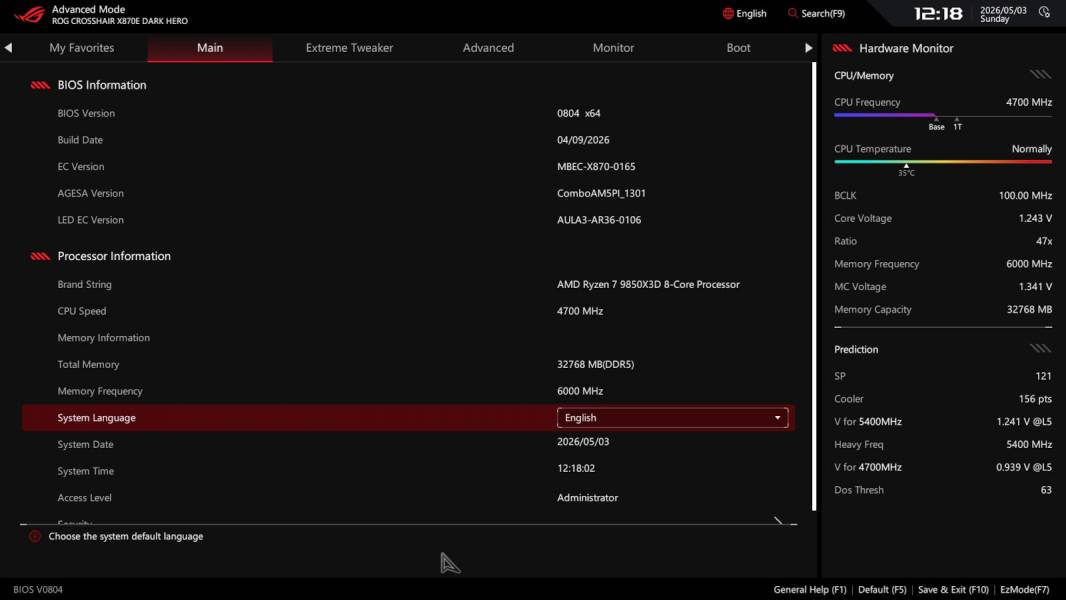Click the Dos Thresh value 63
Screen dimensions: 1066x600
(1046, 490)
